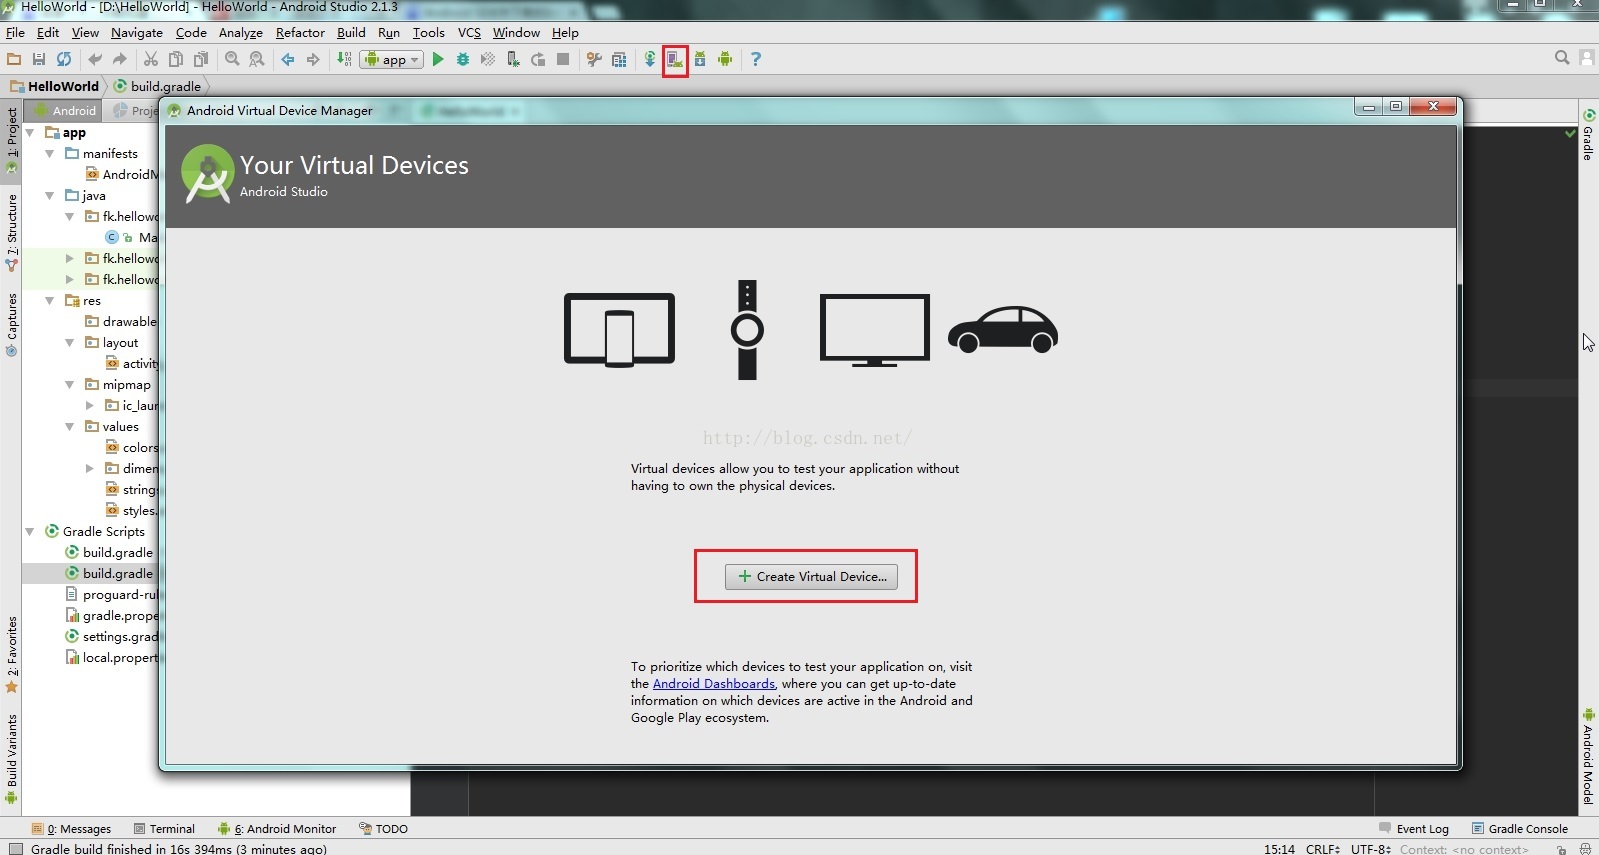1599x855 pixels.
Task: Open the 0: Messages tool window
Action: pyautogui.click(x=72, y=828)
